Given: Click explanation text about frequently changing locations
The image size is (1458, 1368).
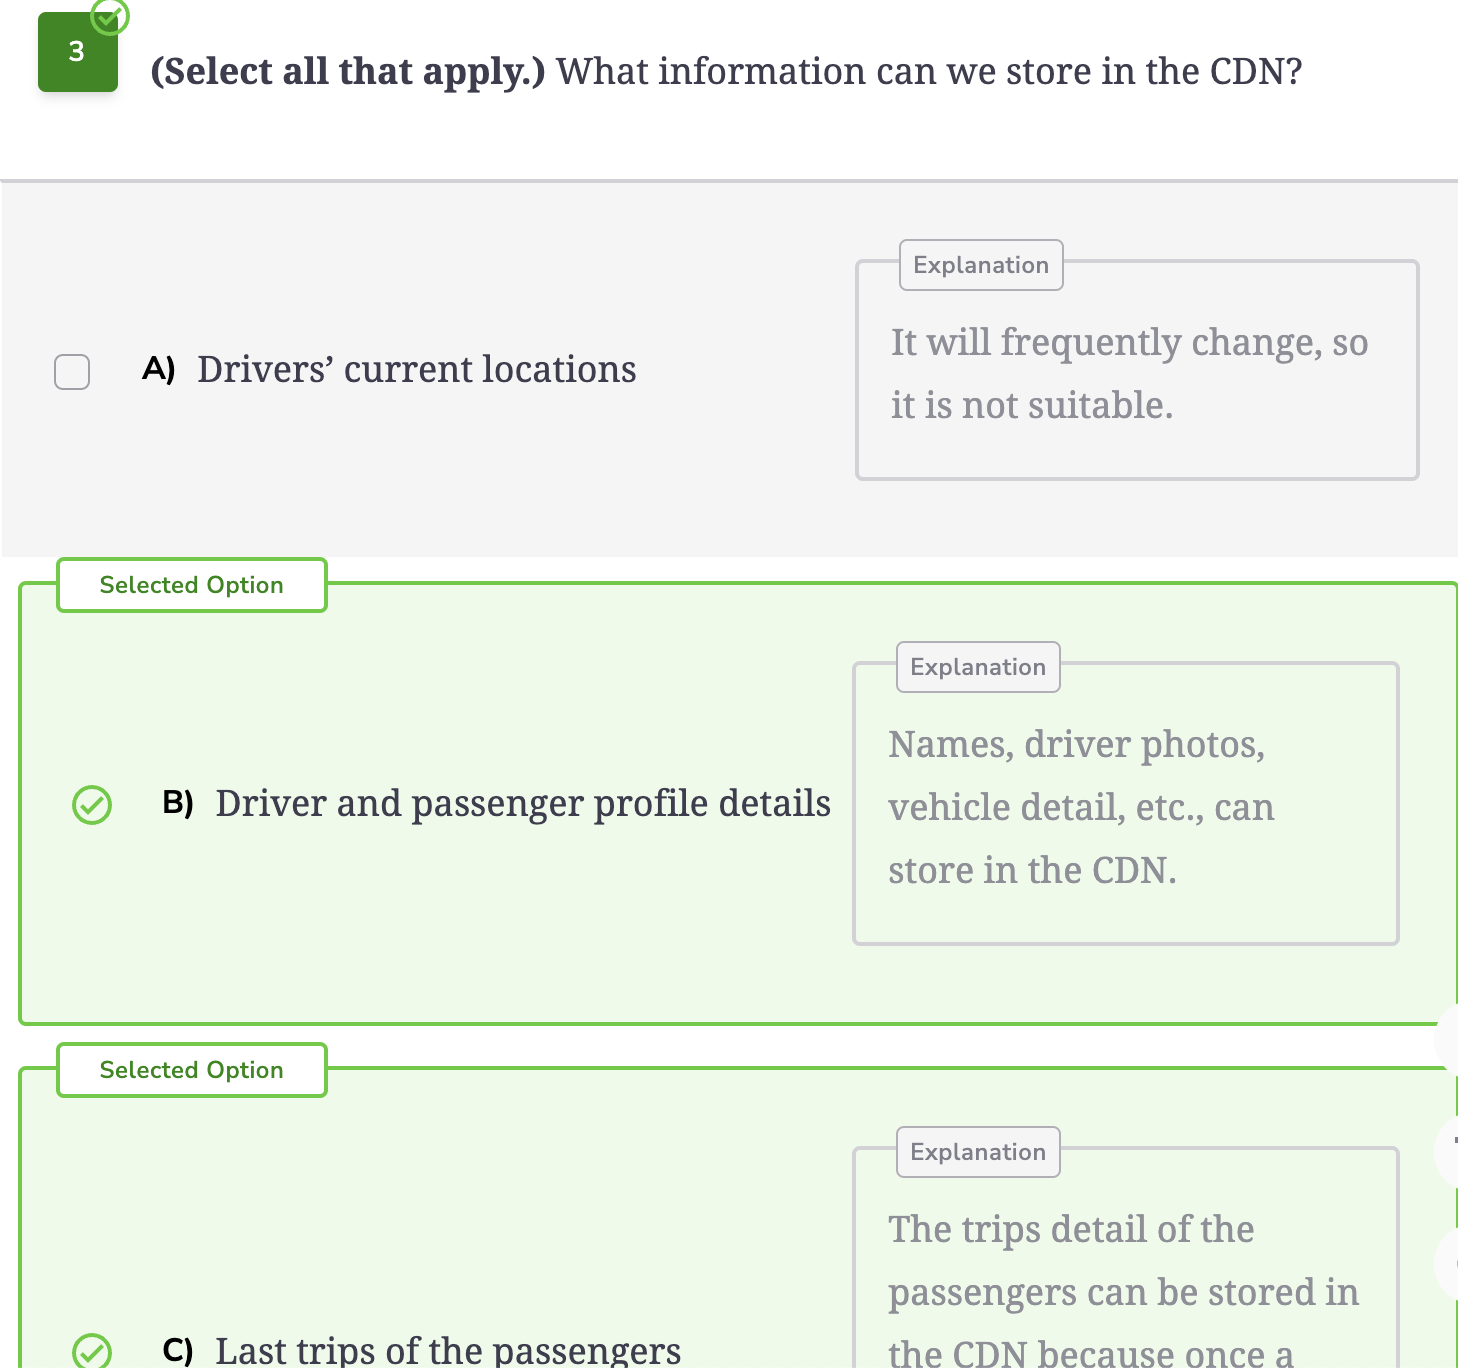Looking at the screenshot, I should [x=1130, y=373].
